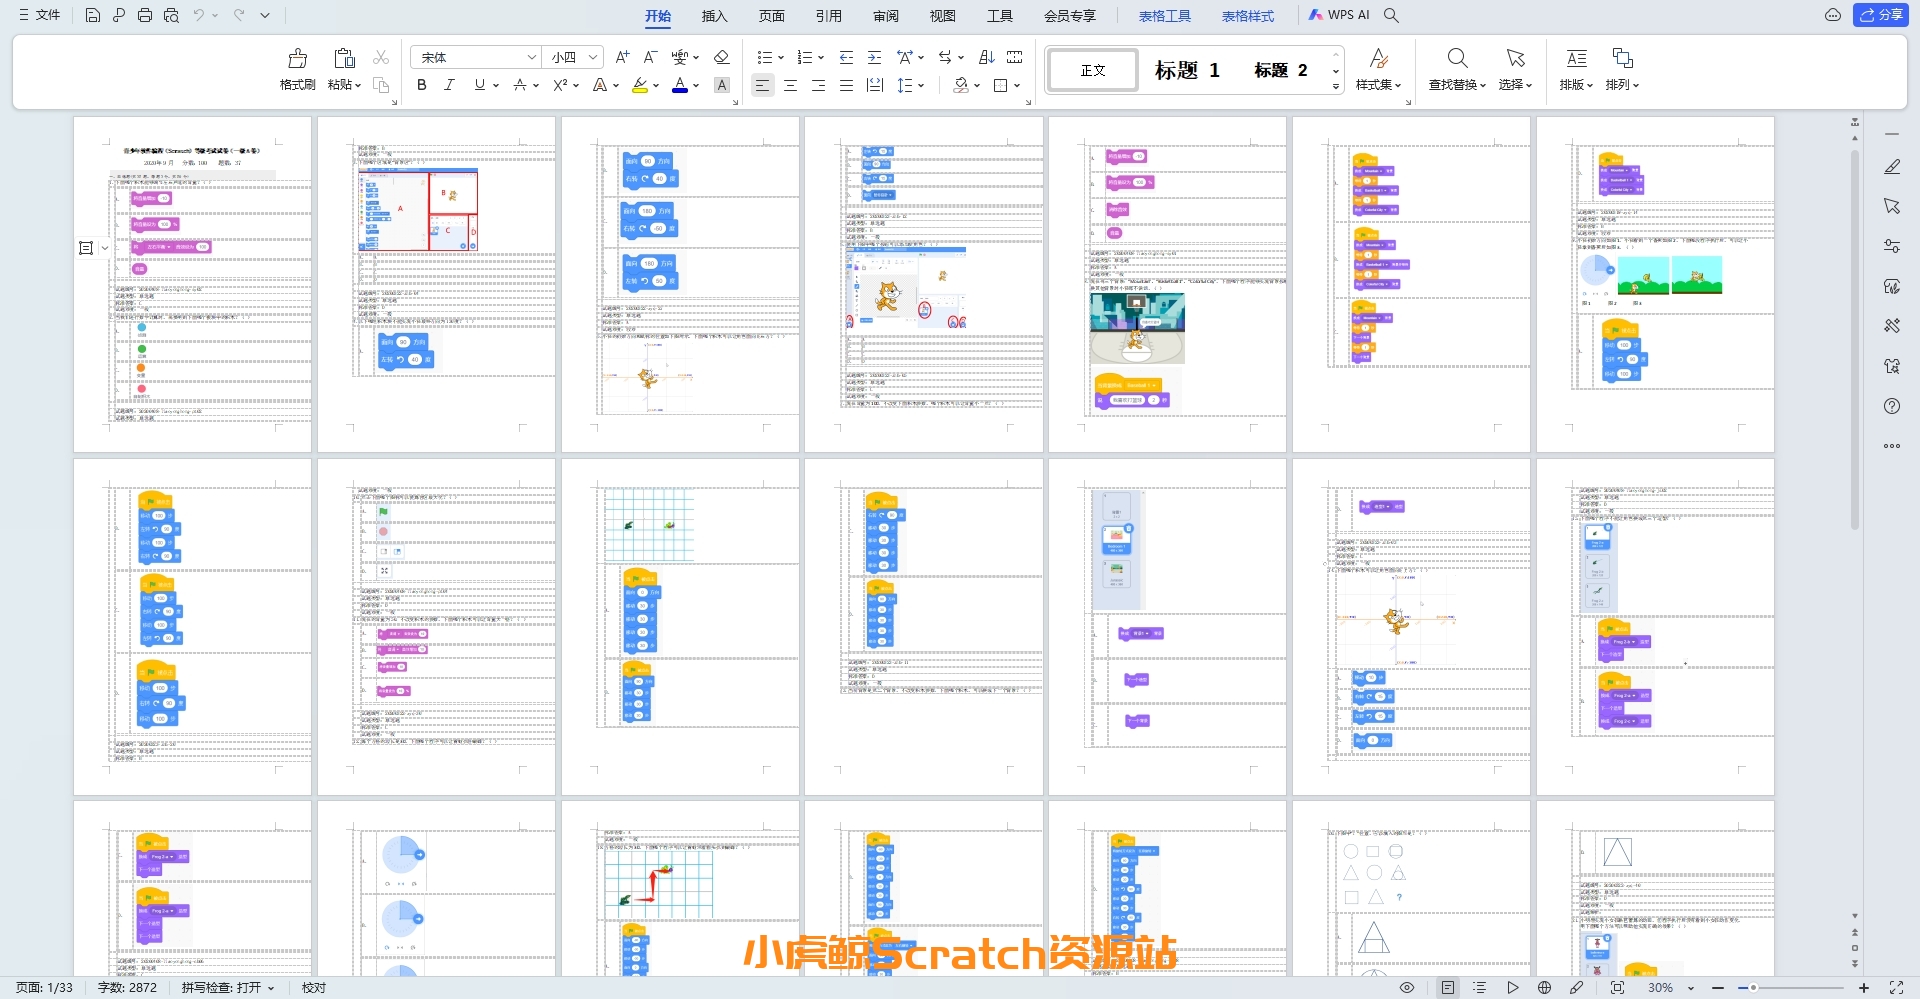Click the WPS AI button
This screenshot has height=999, width=1920.
pyautogui.click(x=1340, y=15)
